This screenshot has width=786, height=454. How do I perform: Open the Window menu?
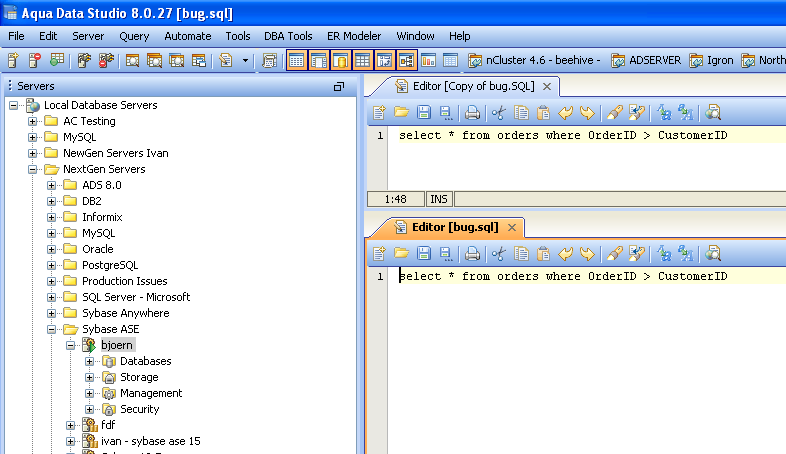tap(415, 36)
